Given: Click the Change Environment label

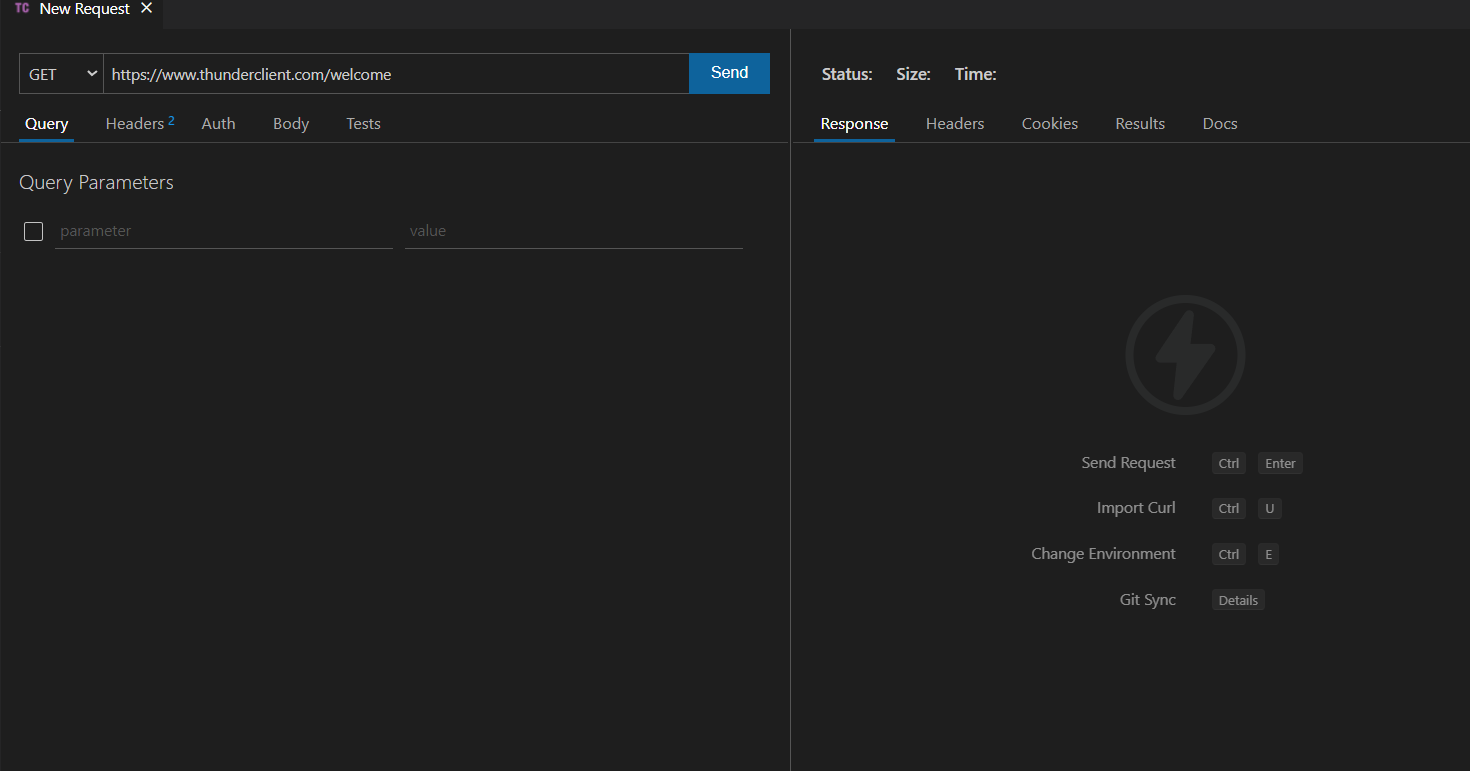Looking at the screenshot, I should (1103, 554).
